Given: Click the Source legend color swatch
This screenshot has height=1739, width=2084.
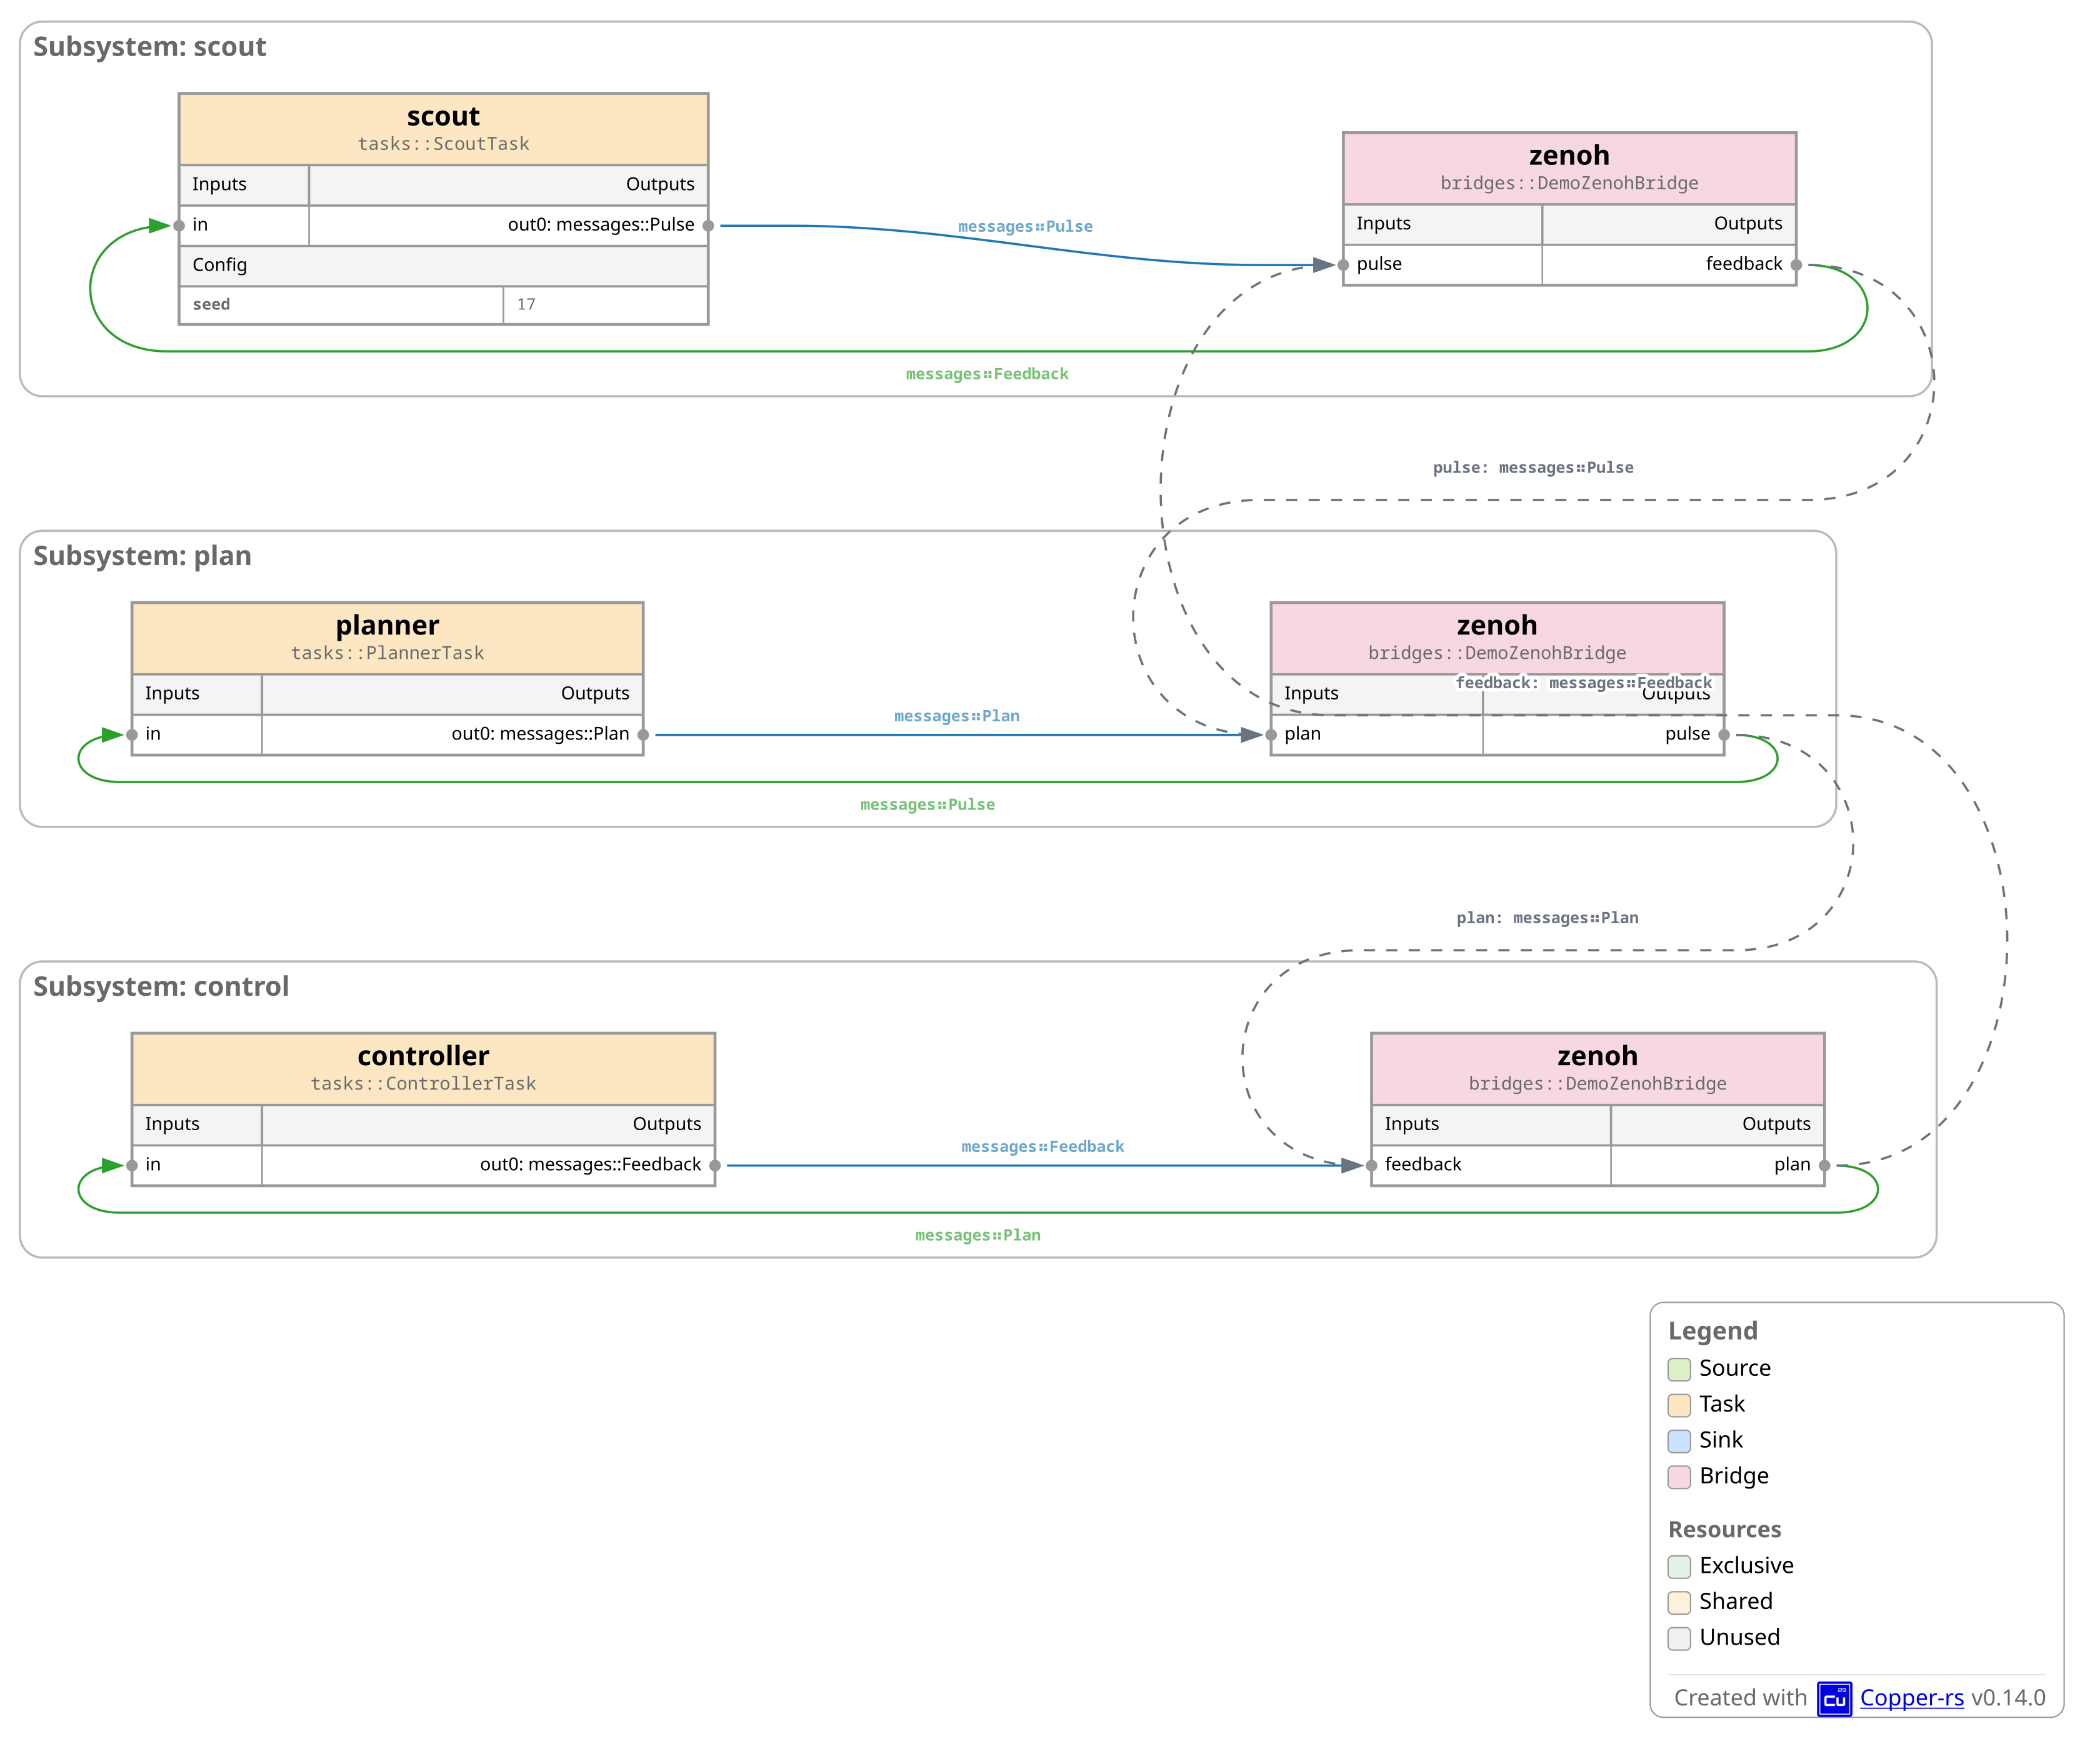Looking at the screenshot, I should [x=1679, y=1369].
